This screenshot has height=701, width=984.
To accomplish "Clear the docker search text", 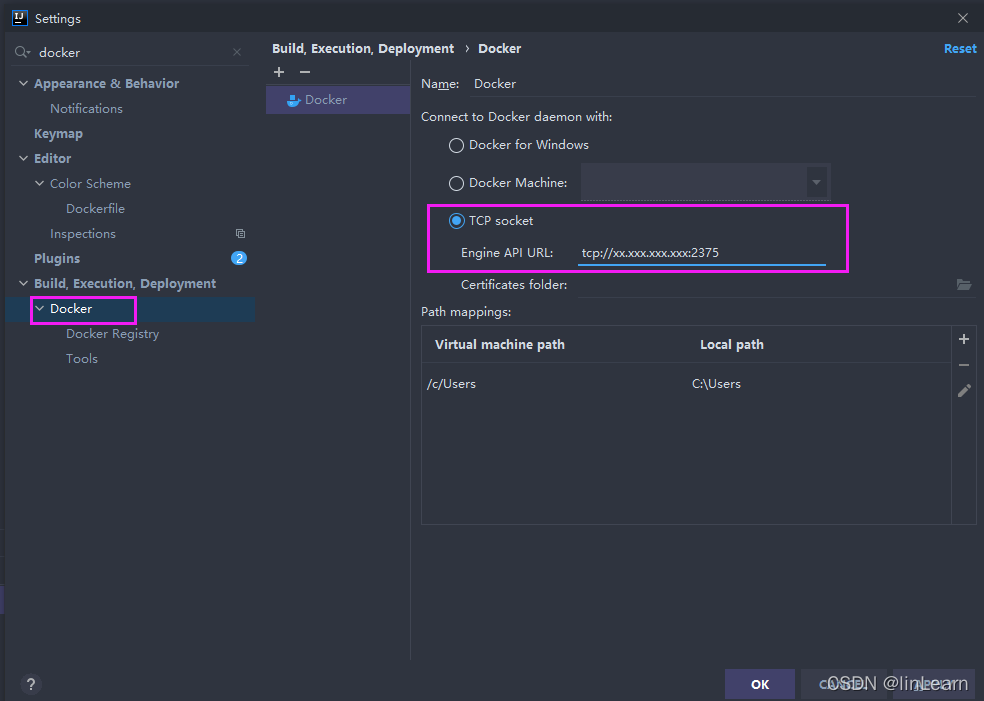I will 237,52.
